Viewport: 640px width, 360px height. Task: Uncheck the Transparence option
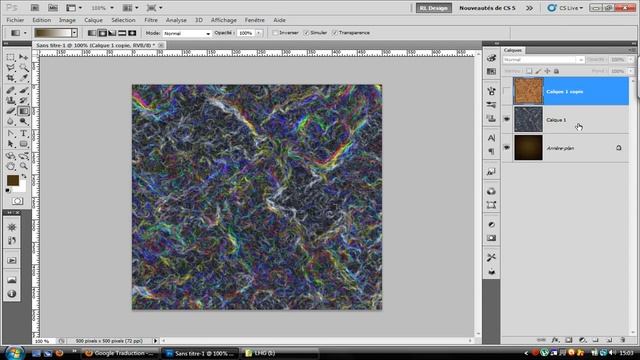click(x=335, y=33)
